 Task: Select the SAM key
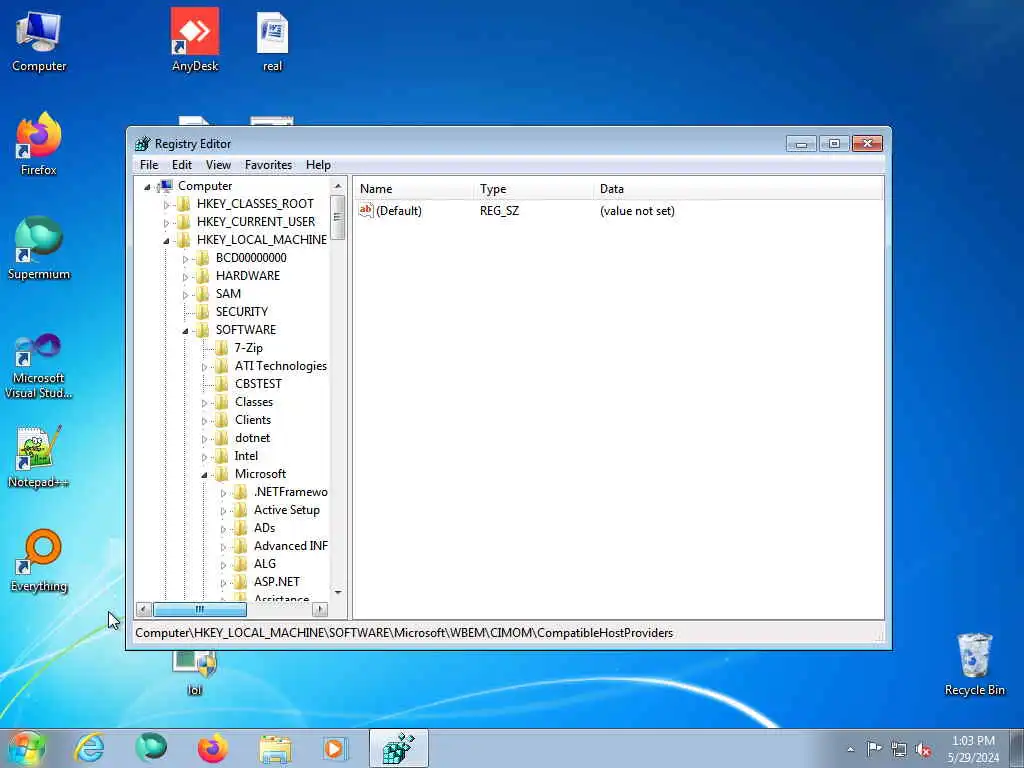coord(228,294)
